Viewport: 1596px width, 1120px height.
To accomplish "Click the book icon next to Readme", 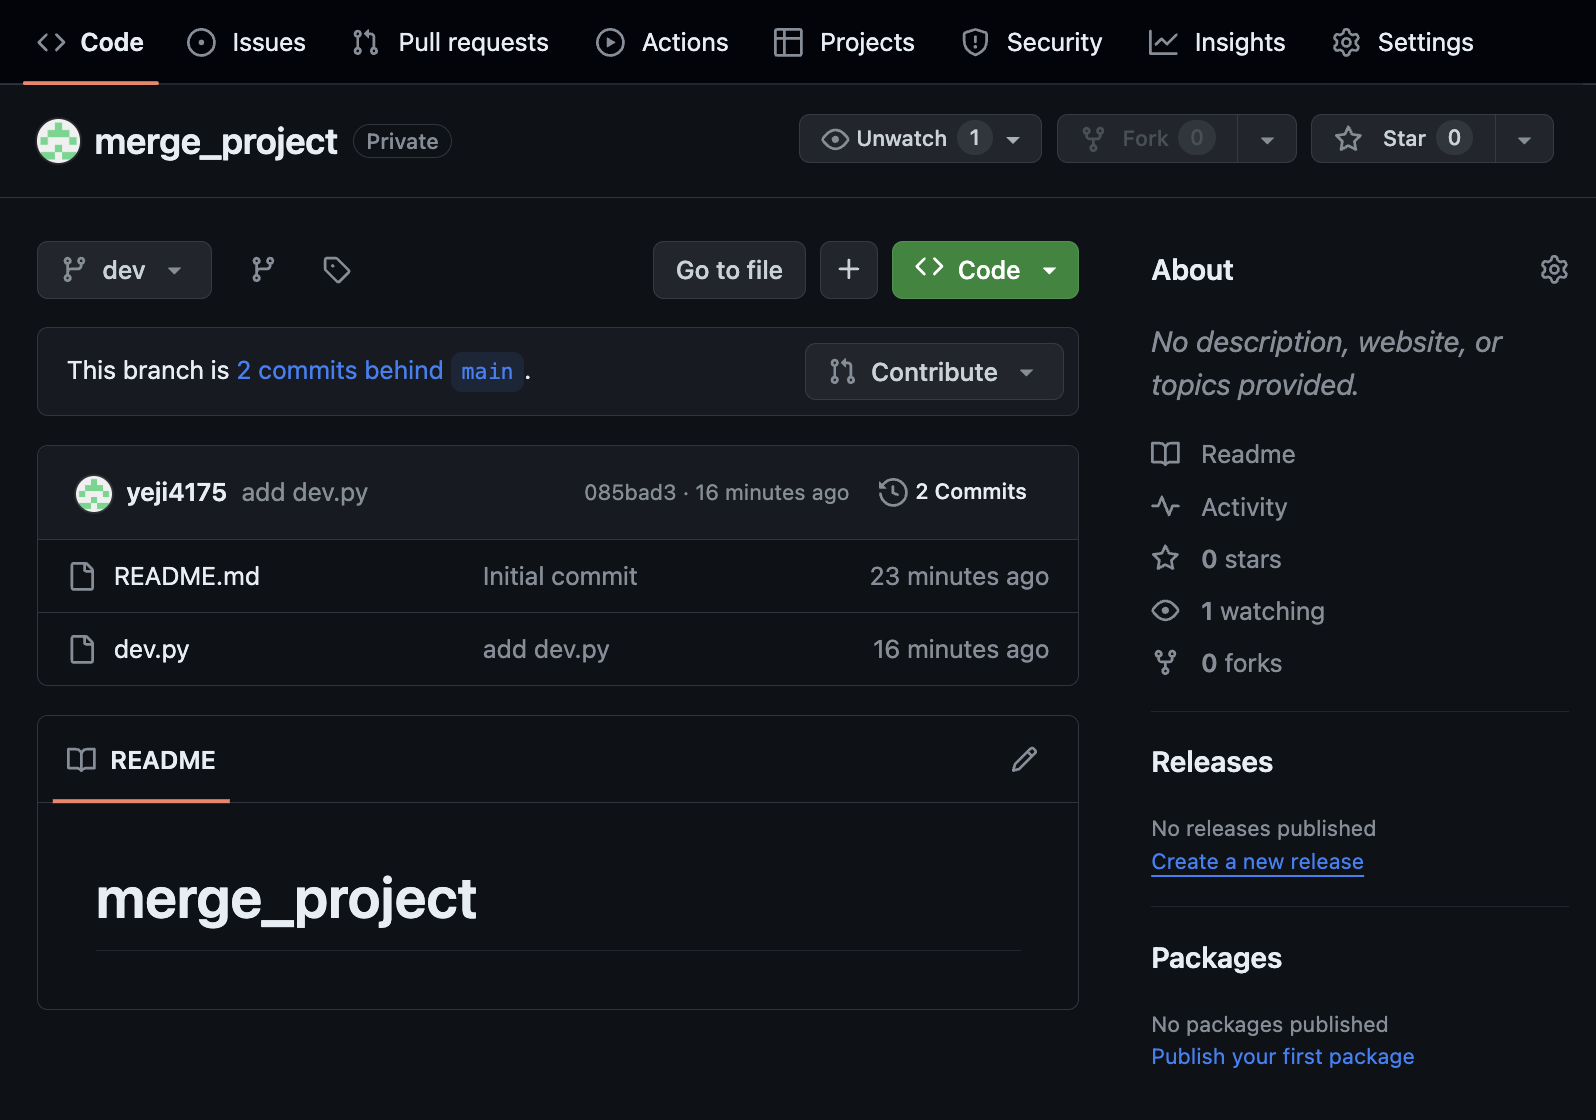I will tap(1165, 454).
